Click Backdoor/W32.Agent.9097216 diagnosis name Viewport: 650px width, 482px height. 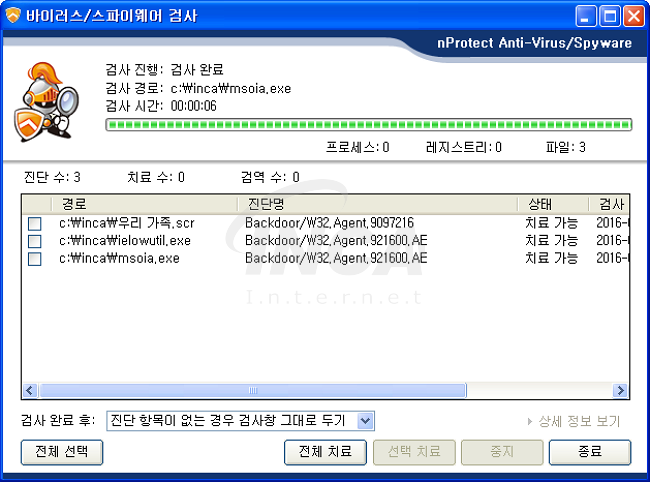pyautogui.click(x=329, y=223)
